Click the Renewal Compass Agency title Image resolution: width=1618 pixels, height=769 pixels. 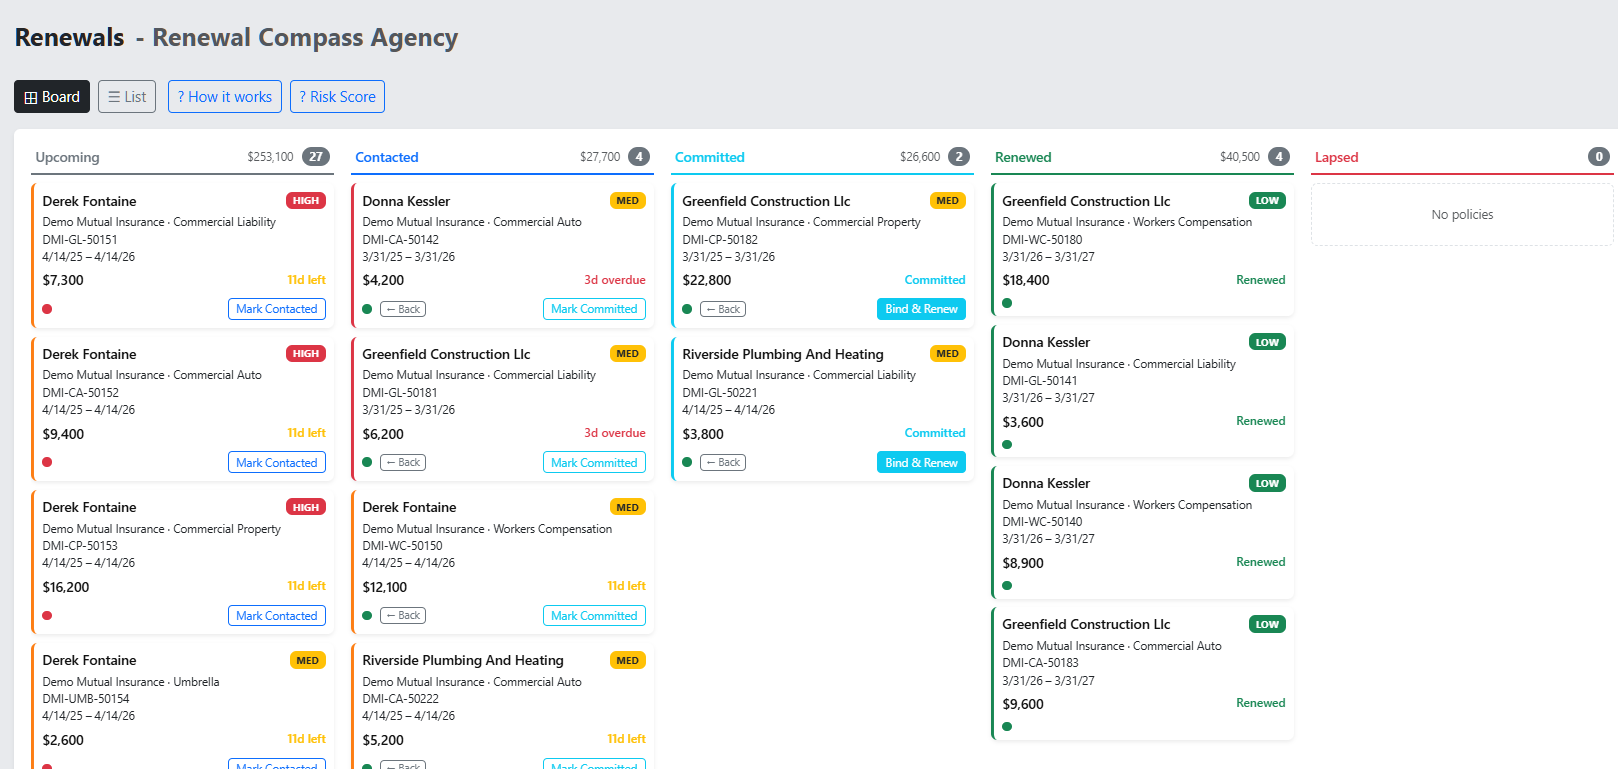[305, 38]
